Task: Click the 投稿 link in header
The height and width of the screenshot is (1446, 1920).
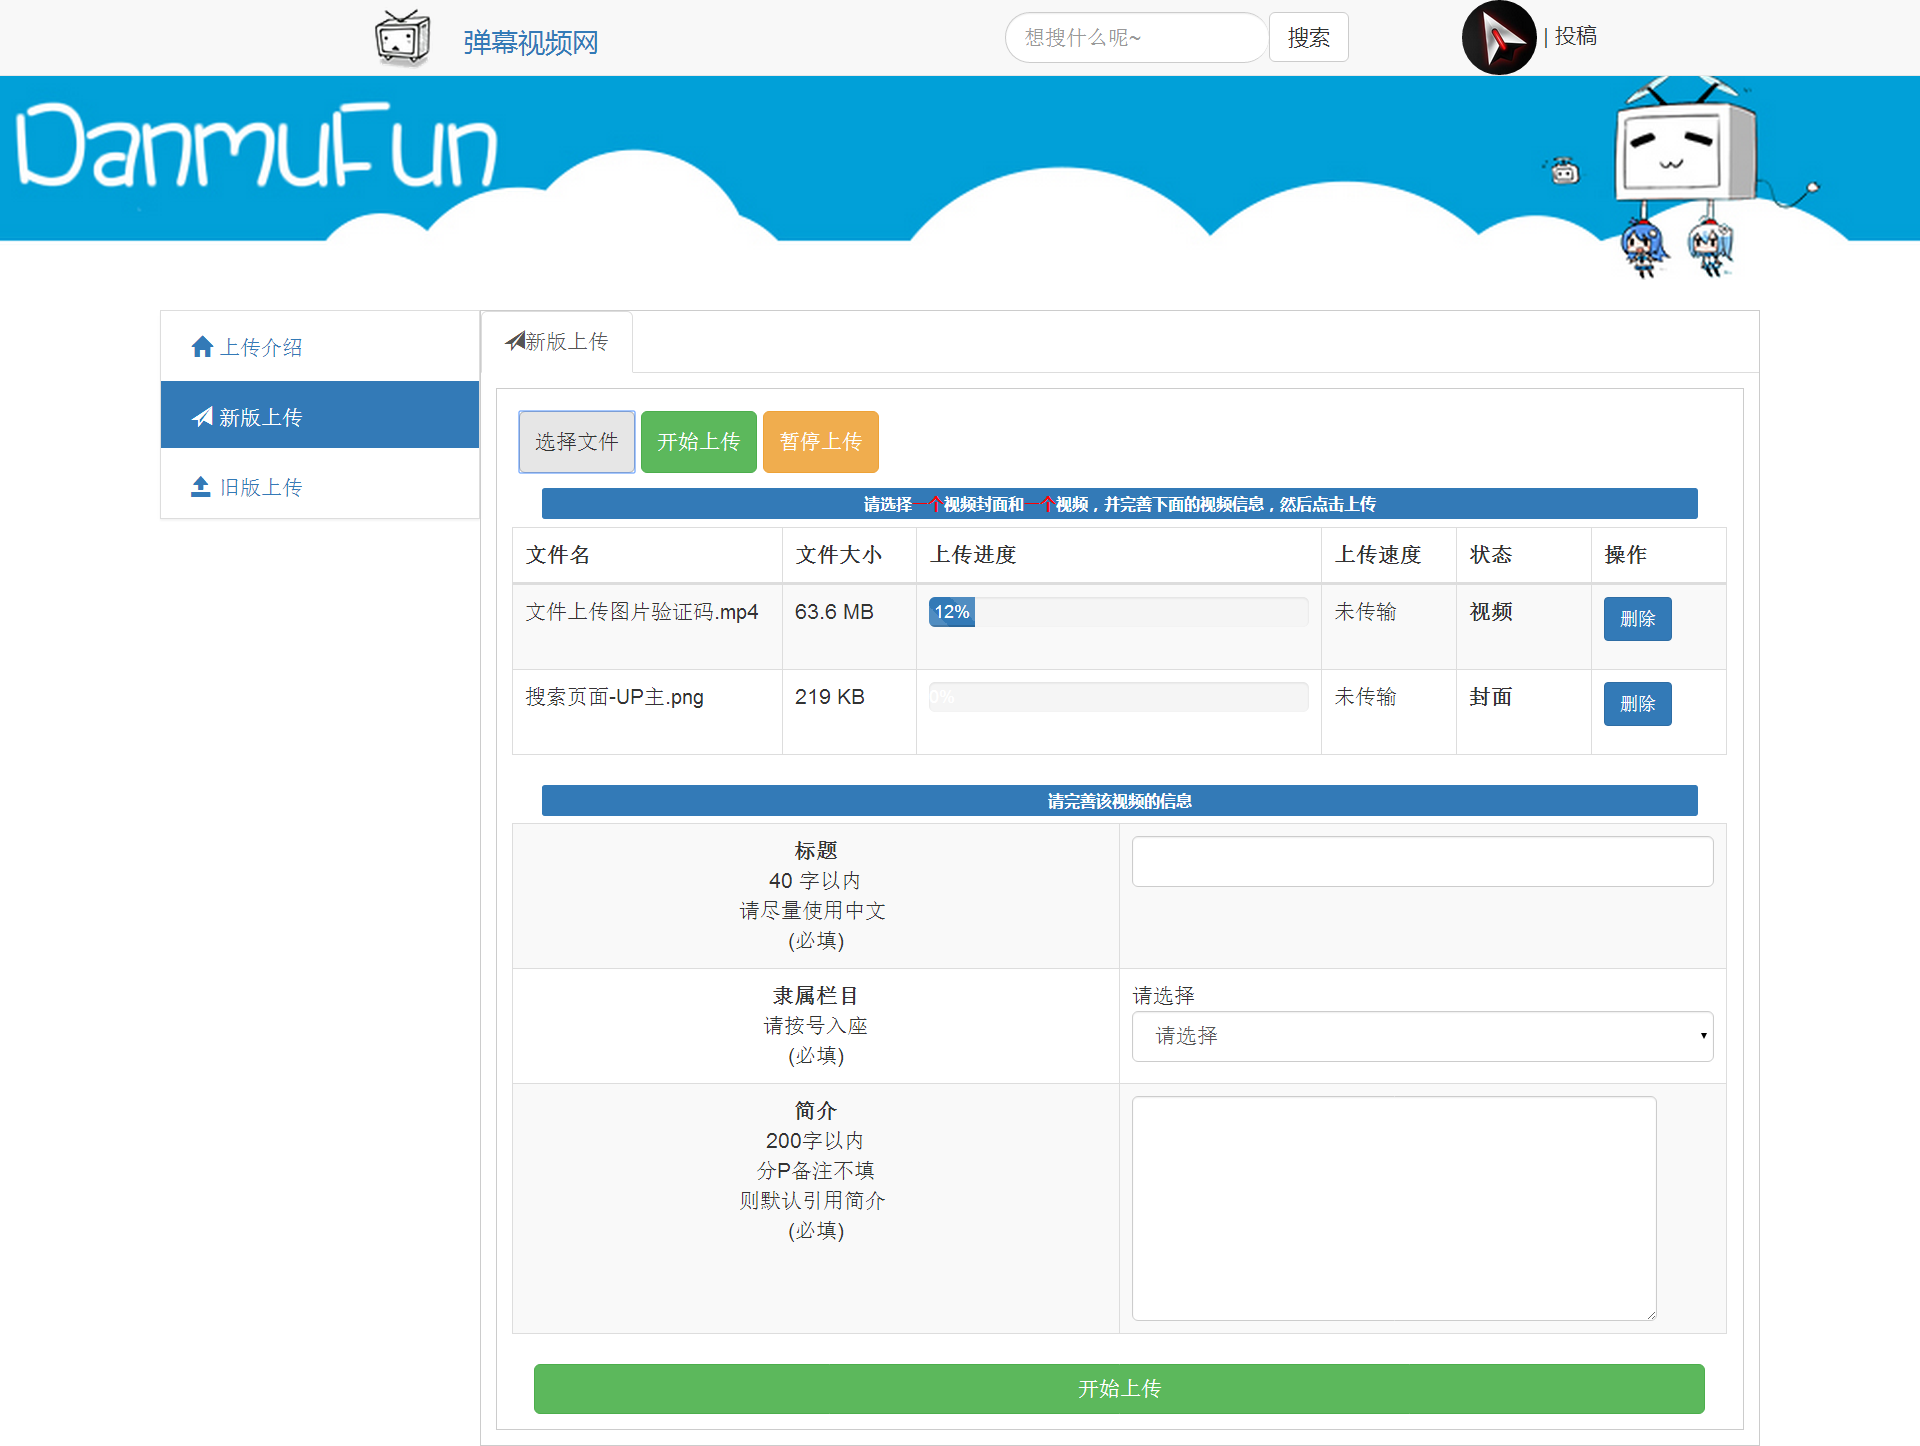Action: (x=1575, y=37)
